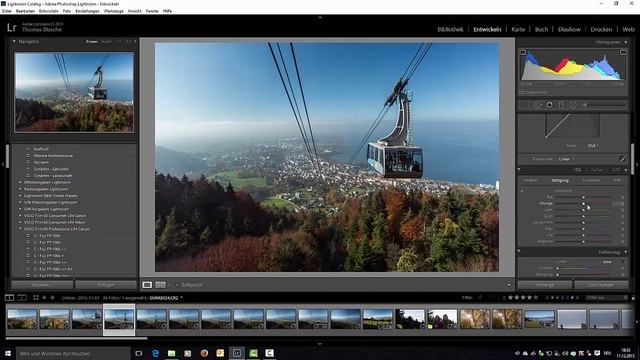The image size is (640, 360).
Task: Click the Orange saturation slider handle
Action: tap(583, 203)
